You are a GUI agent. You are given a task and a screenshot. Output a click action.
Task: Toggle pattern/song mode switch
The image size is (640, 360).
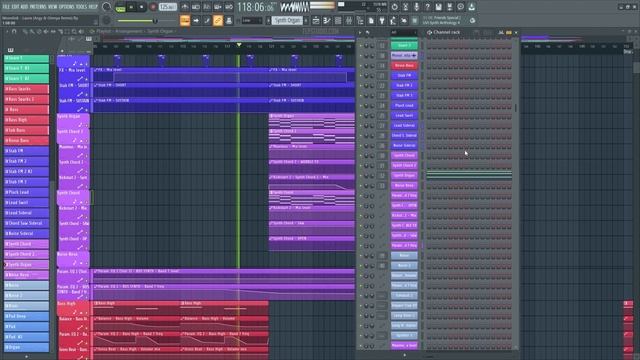(x=120, y=7)
